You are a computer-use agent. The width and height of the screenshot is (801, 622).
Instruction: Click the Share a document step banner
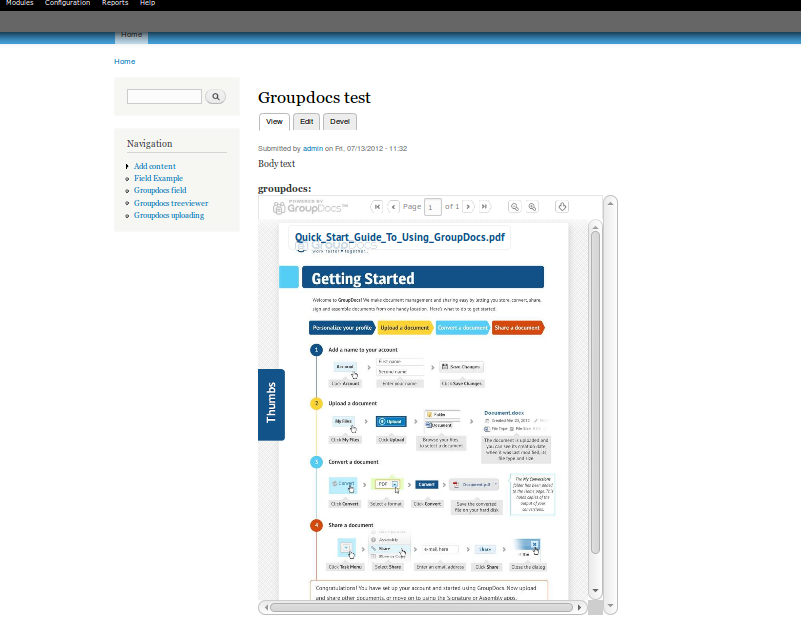518,328
